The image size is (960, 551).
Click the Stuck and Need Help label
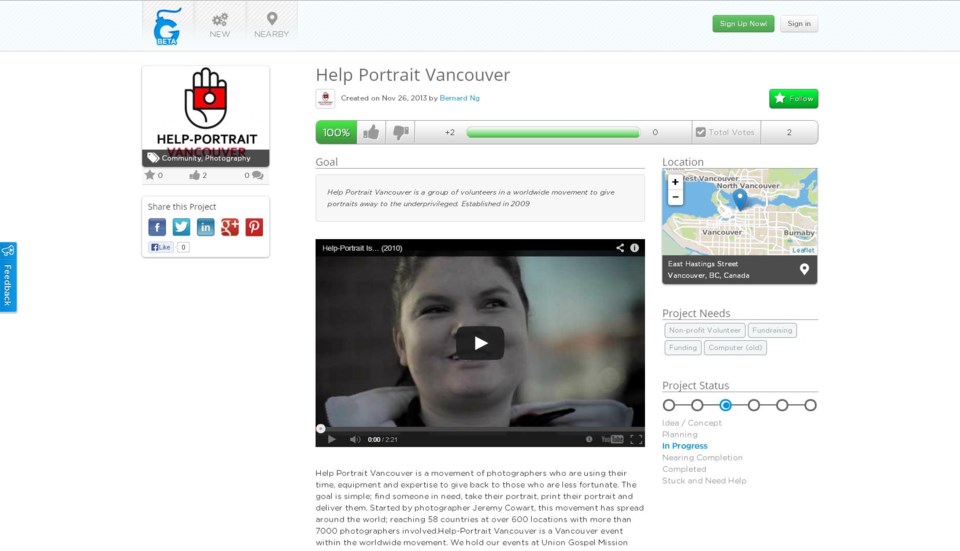tap(704, 481)
